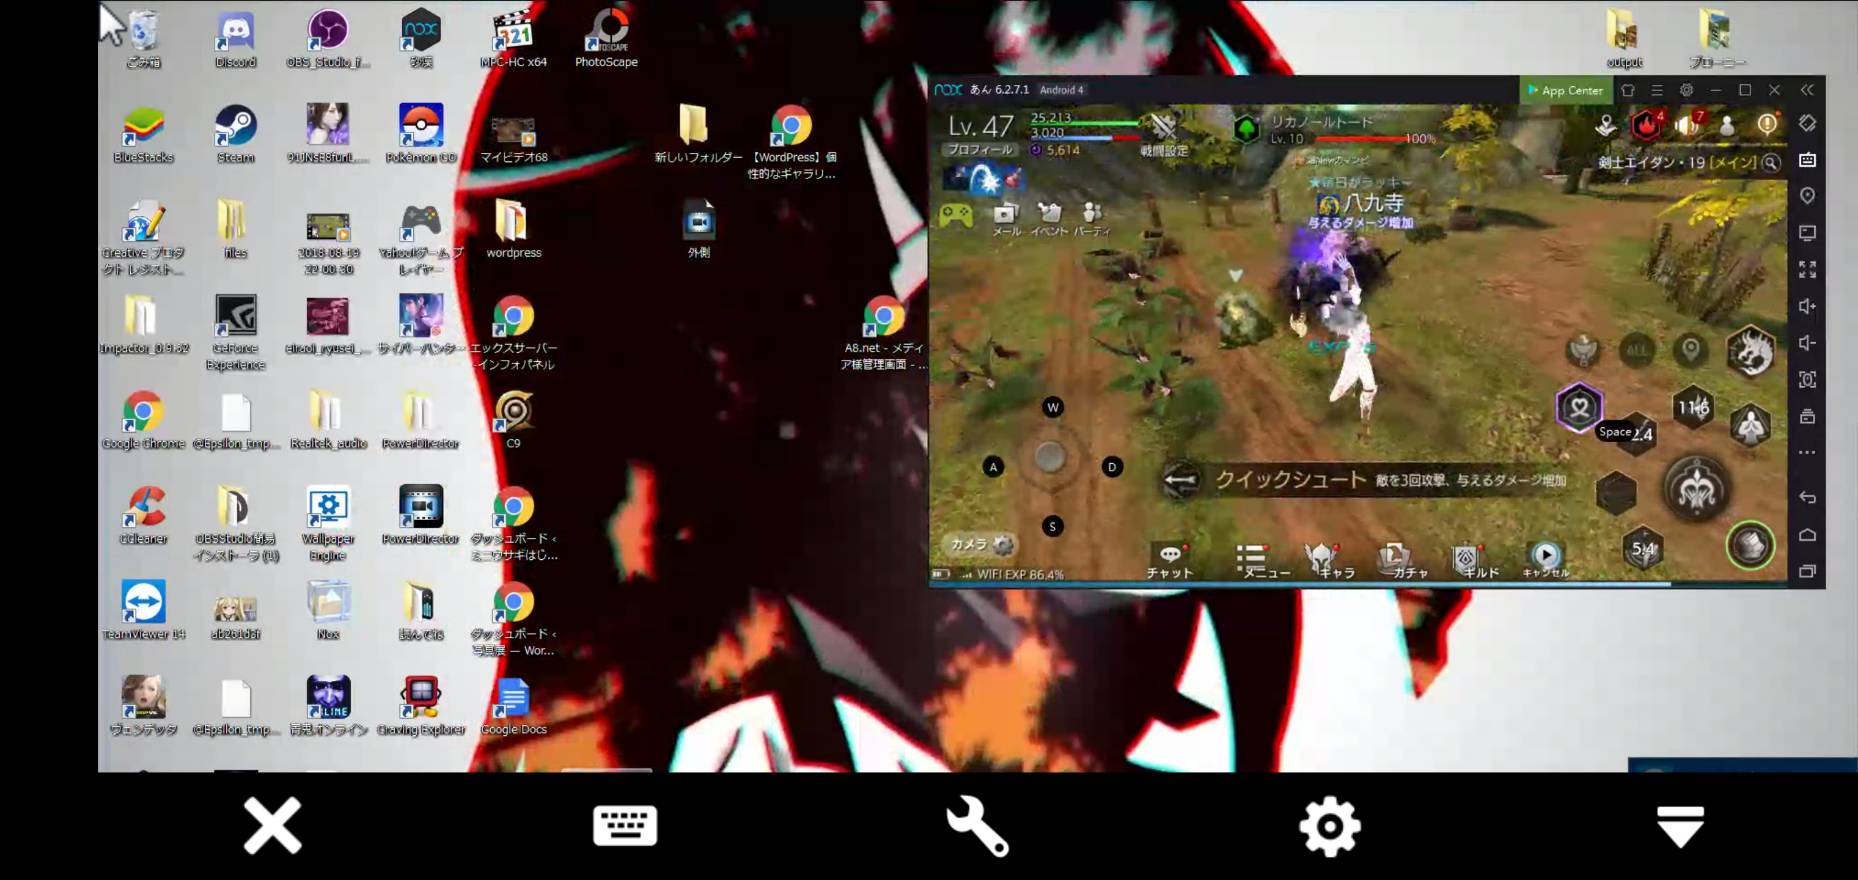Open the on-screen keyboard from bottom toolbar
Image resolution: width=1858 pixels, height=880 pixels.
[625, 826]
